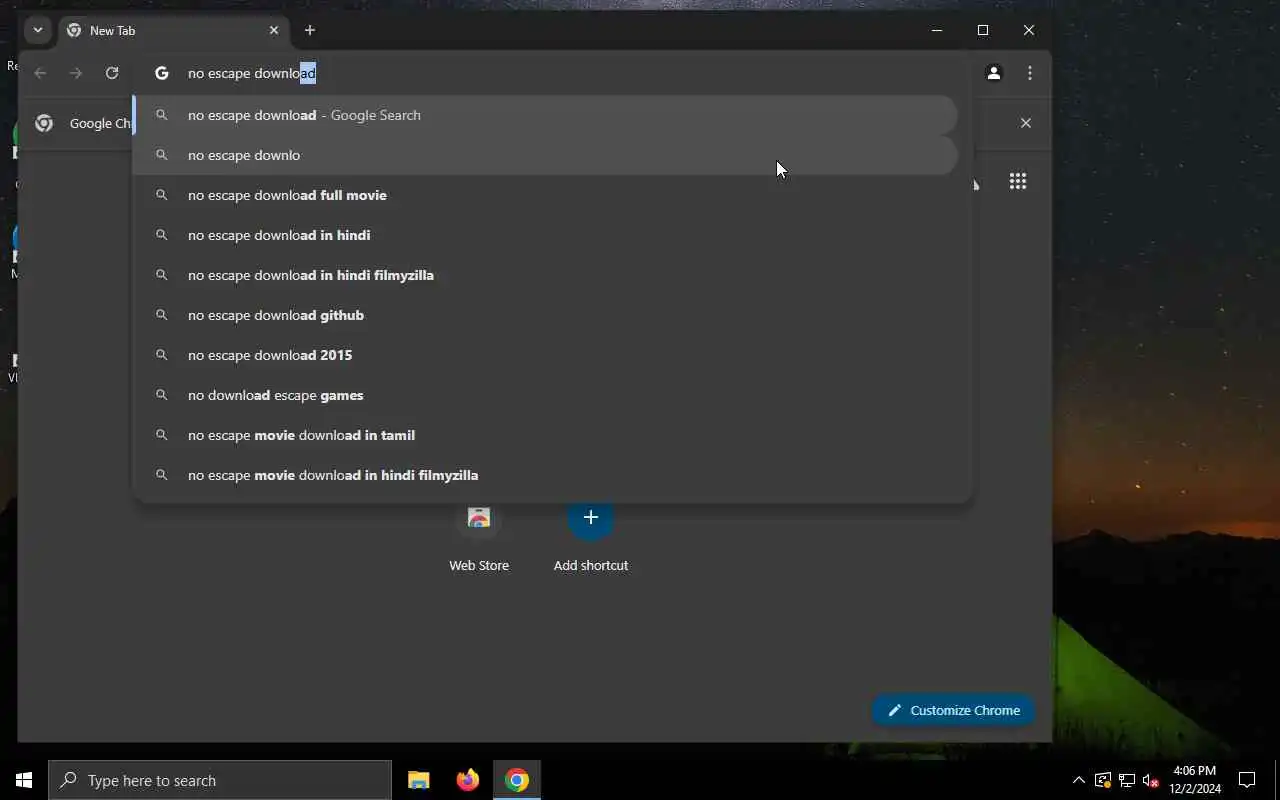This screenshot has width=1280, height=800.
Task: Choose 'no escape download in hindi' suggestion
Action: [546, 235]
